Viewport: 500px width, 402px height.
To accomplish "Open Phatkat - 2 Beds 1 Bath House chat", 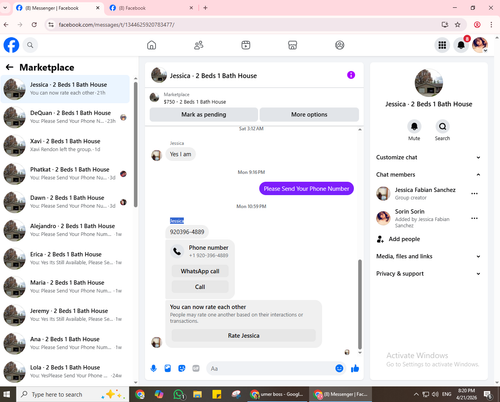I will coord(65,174).
